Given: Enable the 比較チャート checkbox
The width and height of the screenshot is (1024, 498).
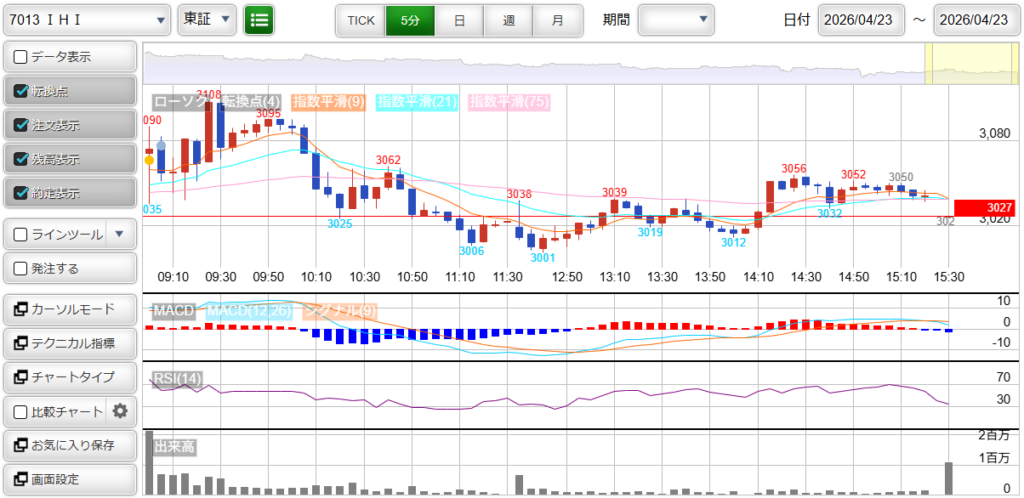Looking at the screenshot, I should 21,411.
